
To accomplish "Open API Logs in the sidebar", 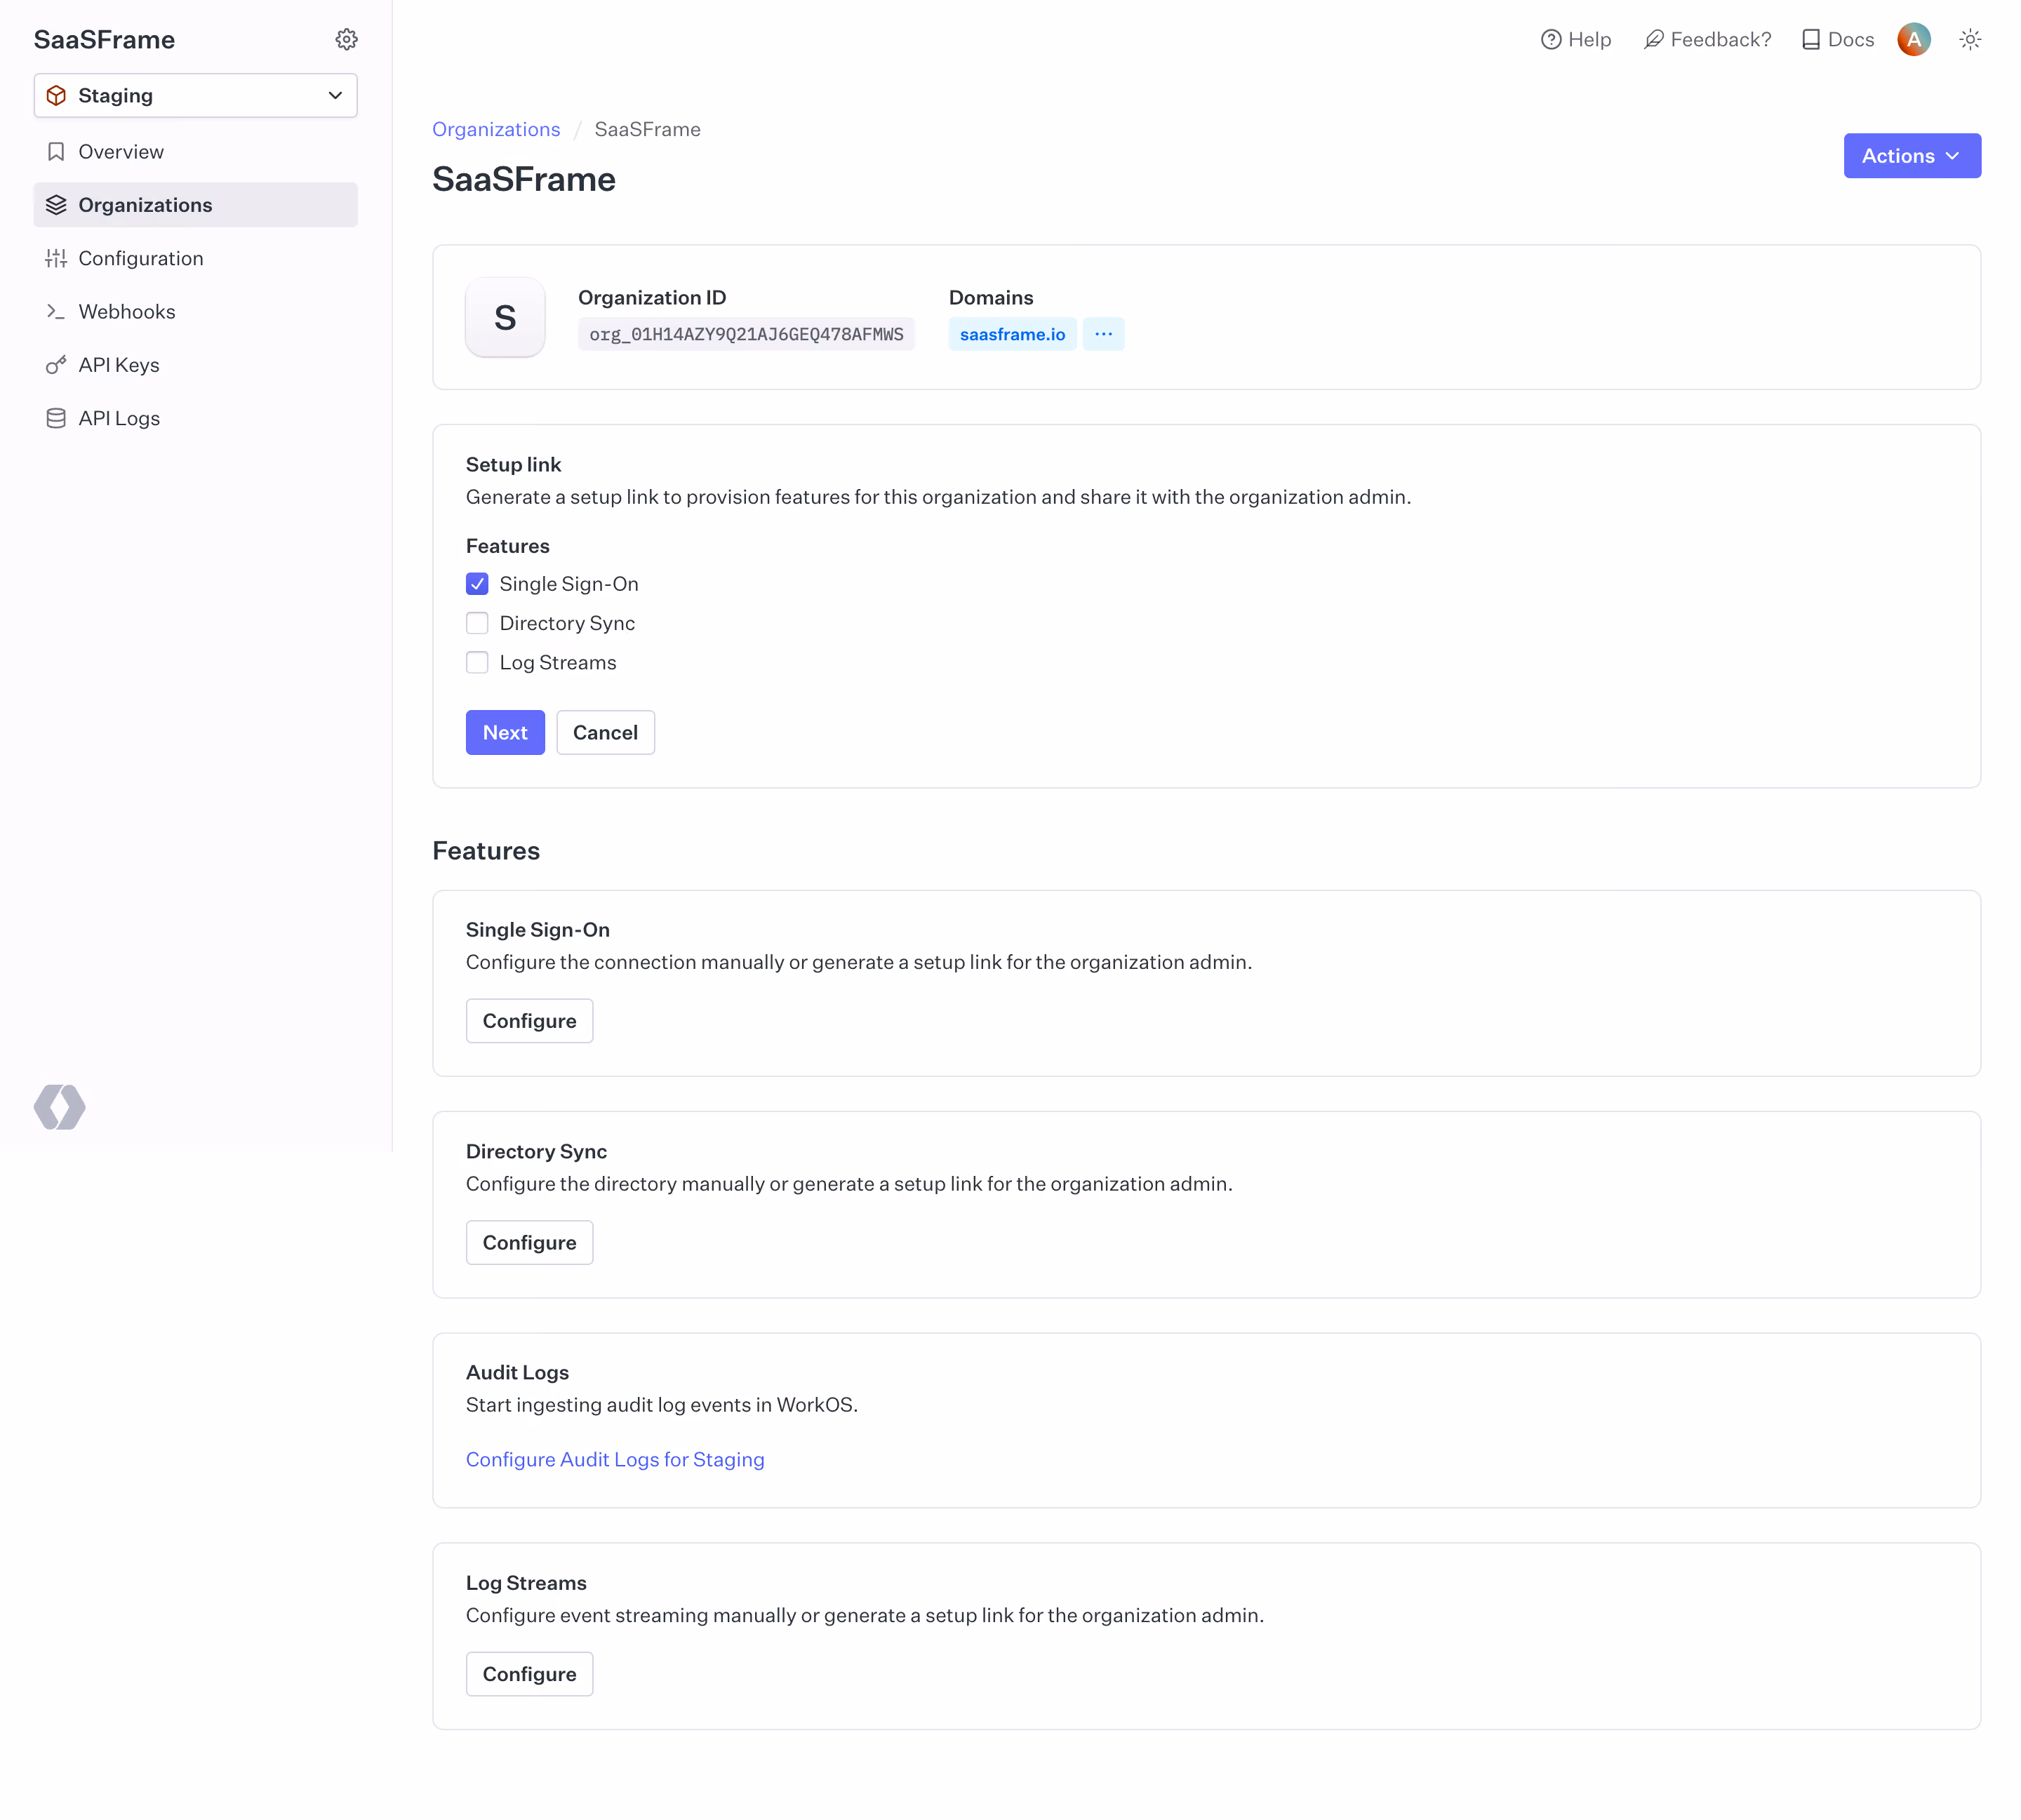I will pos(196,418).
